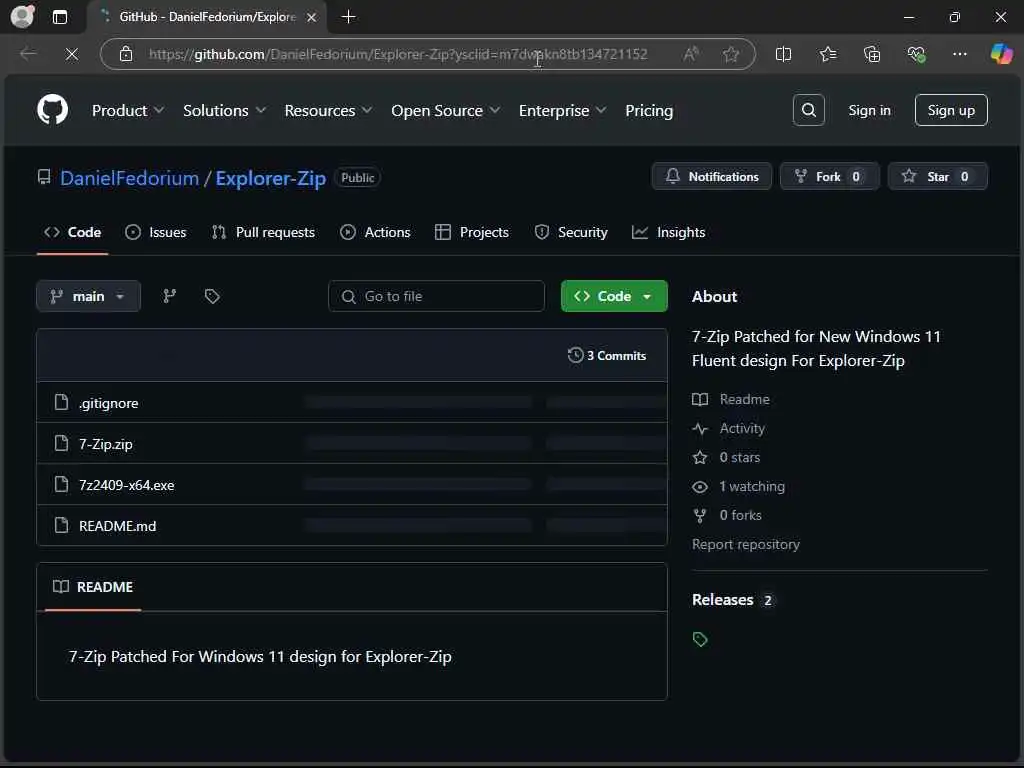Open the .gitignore file
This screenshot has width=1024, height=768.
tap(108, 403)
